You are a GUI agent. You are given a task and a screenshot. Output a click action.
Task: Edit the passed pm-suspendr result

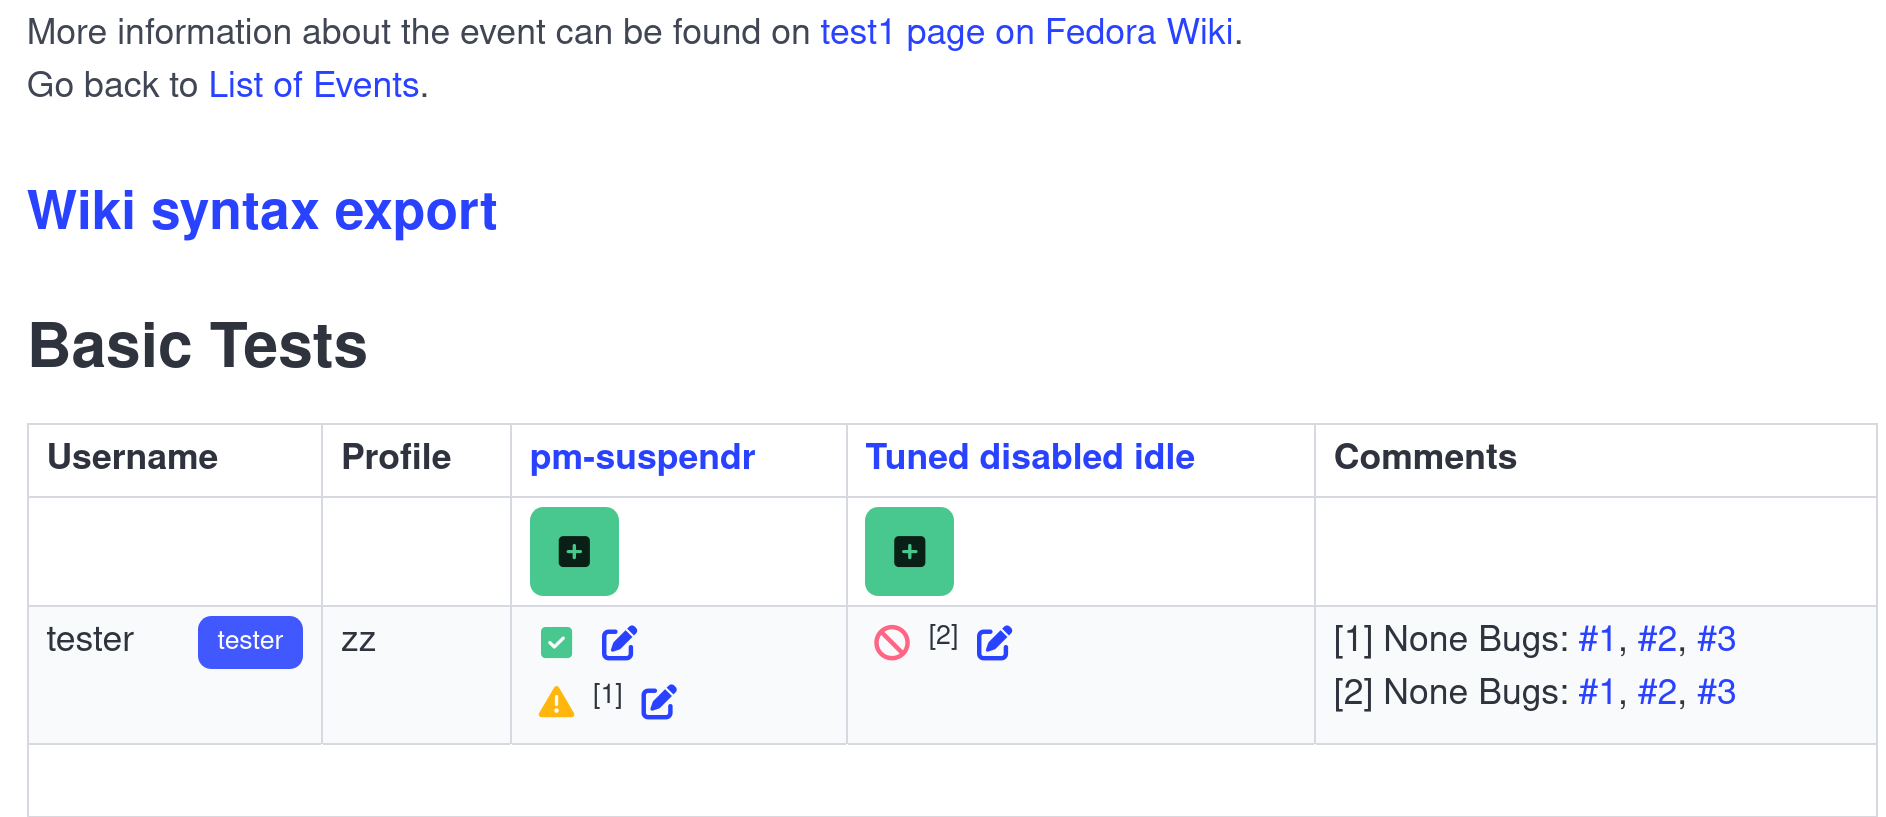tap(619, 642)
